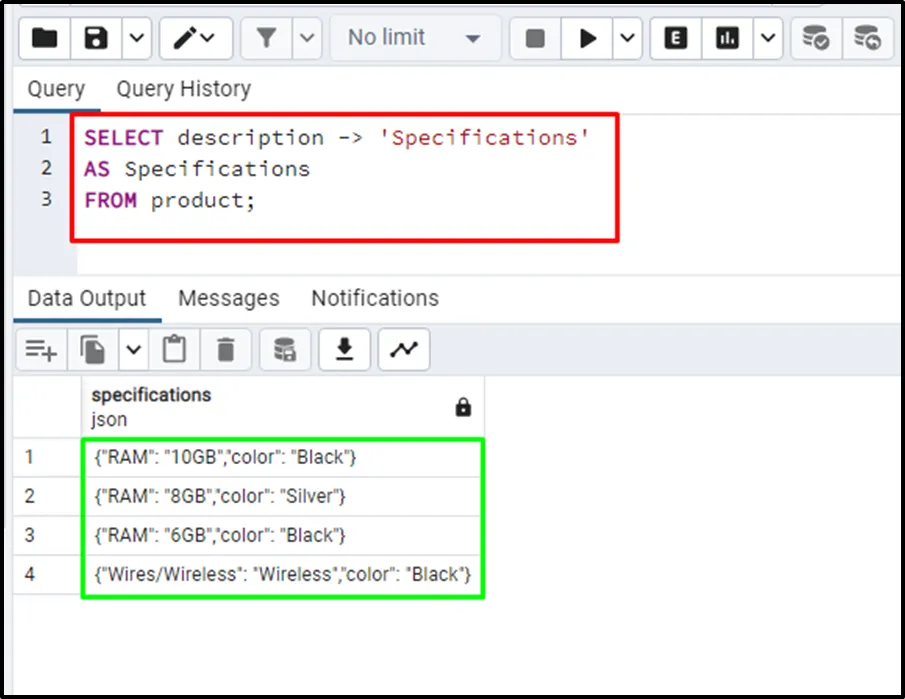Click the Explain query E icon
The width and height of the screenshot is (905, 699).
[676, 38]
